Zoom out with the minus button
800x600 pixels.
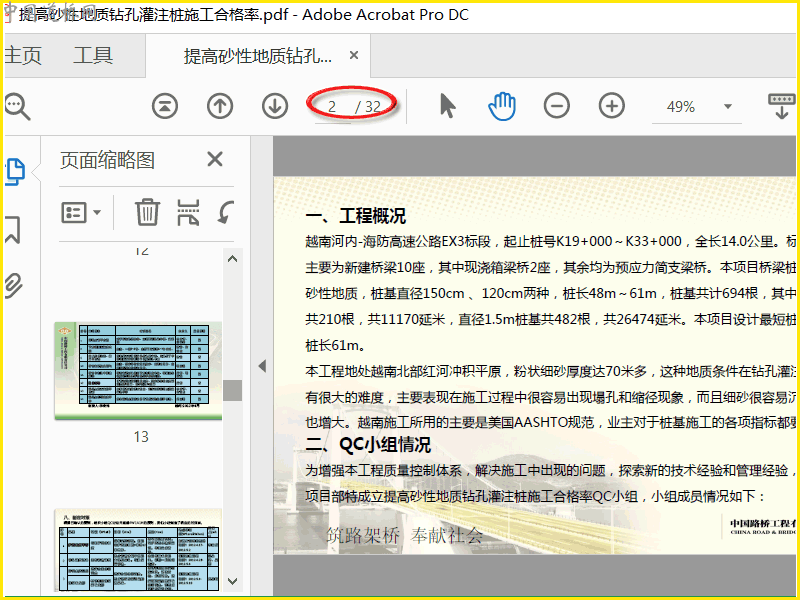click(x=557, y=106)
